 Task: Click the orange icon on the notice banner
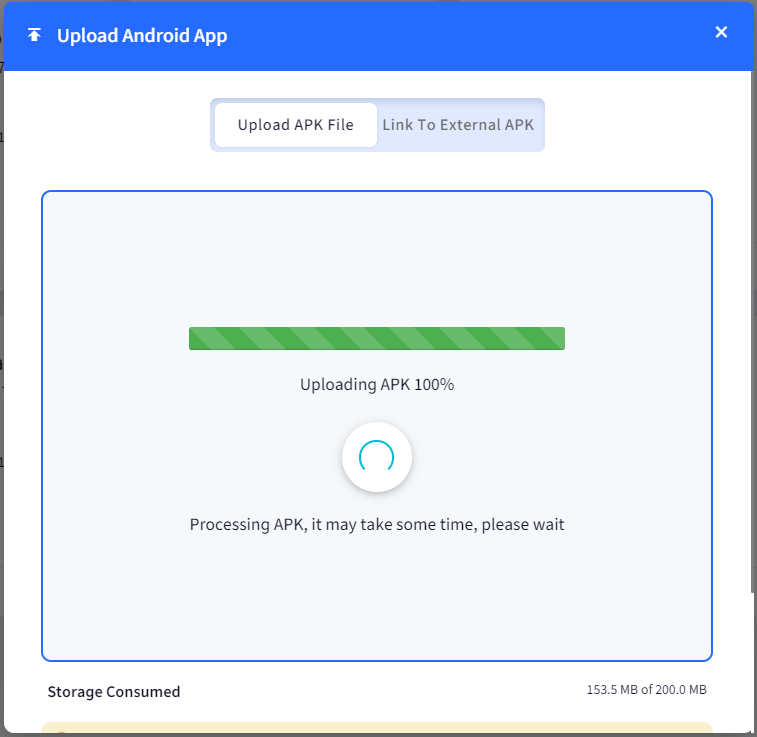tap(60, 733)
